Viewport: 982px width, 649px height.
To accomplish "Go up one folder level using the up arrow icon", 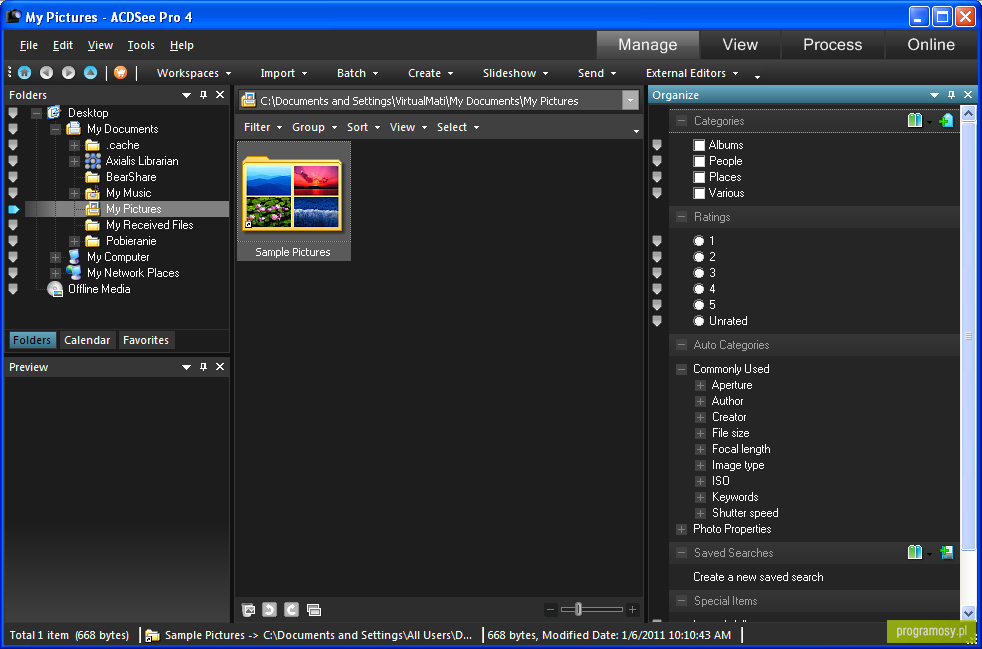I will point(91,73).
